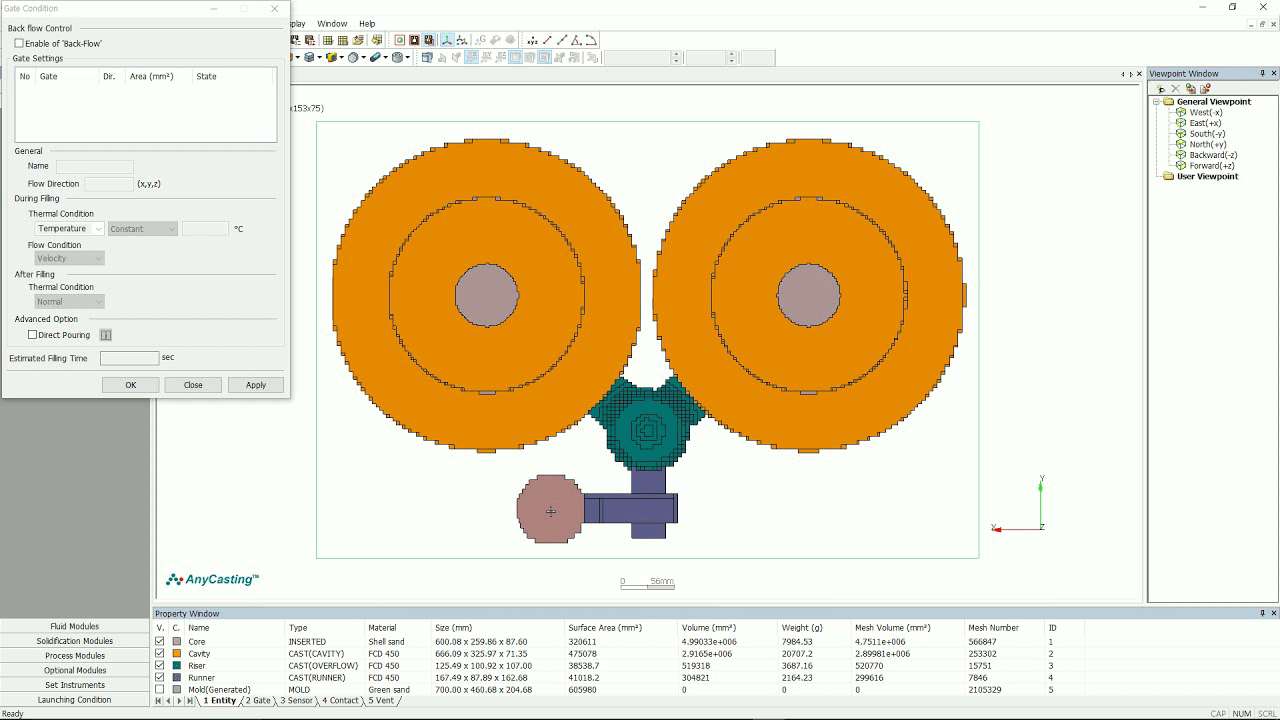Click the Apply button
The height and width of the screenshot is (720, 1280).
(256, 385)
